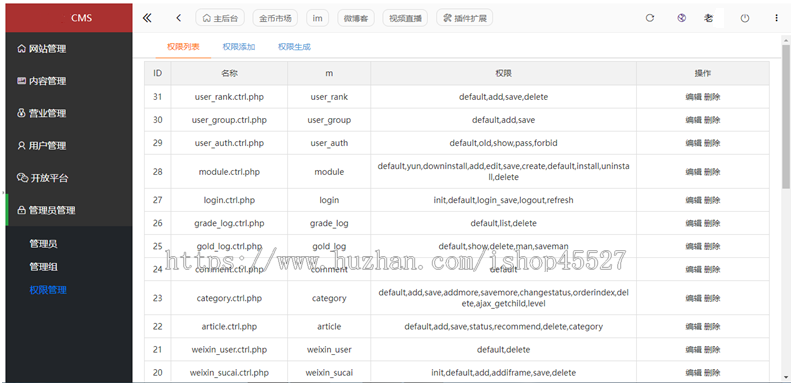Click the user_rank.ctrl.php name cell
The image size is (793, 385).
[229, 97]
